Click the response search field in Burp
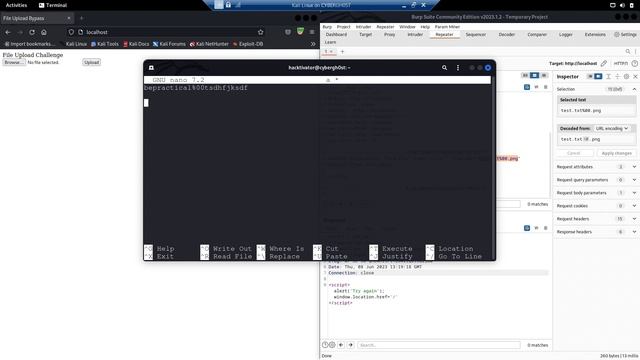Screen dimensions: 640x360 point(439,345)
